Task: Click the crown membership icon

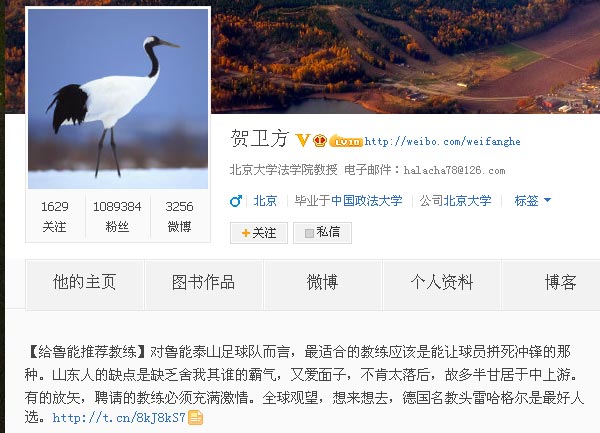Action: (x=320, y=141)
